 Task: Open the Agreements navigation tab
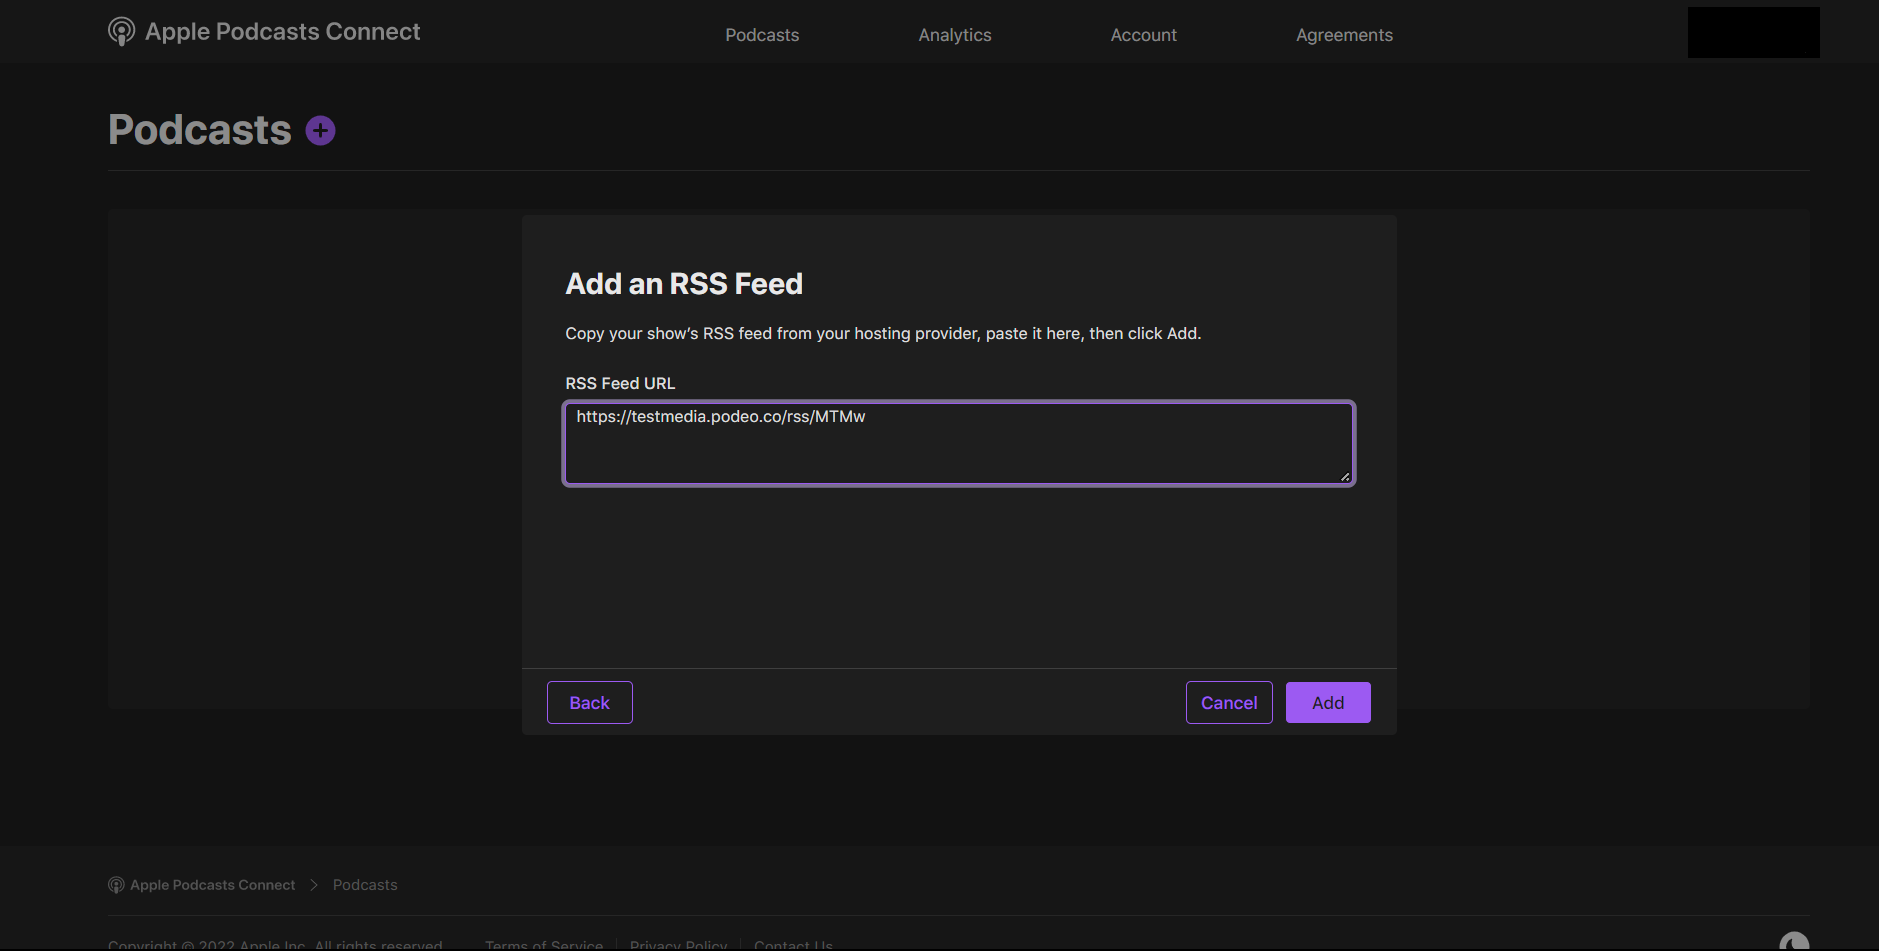click(1344, 35)
